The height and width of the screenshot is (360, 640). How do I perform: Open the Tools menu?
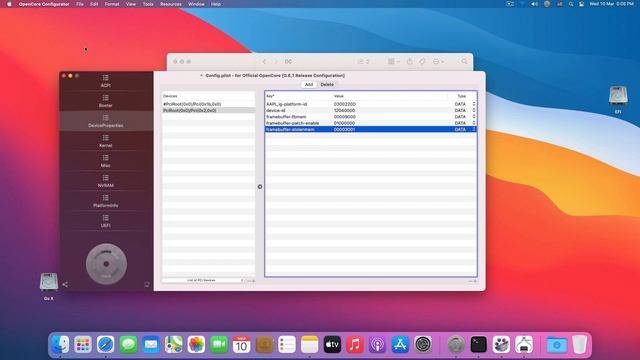tap(148, 4)
